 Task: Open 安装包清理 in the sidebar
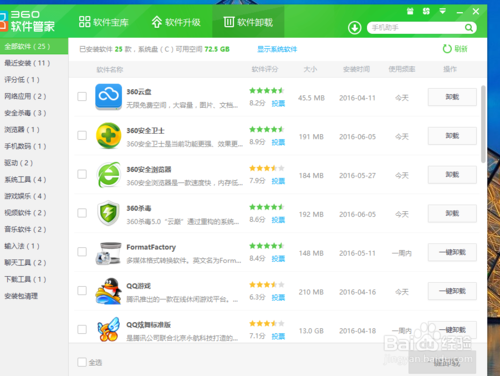(x=34, y=296)
